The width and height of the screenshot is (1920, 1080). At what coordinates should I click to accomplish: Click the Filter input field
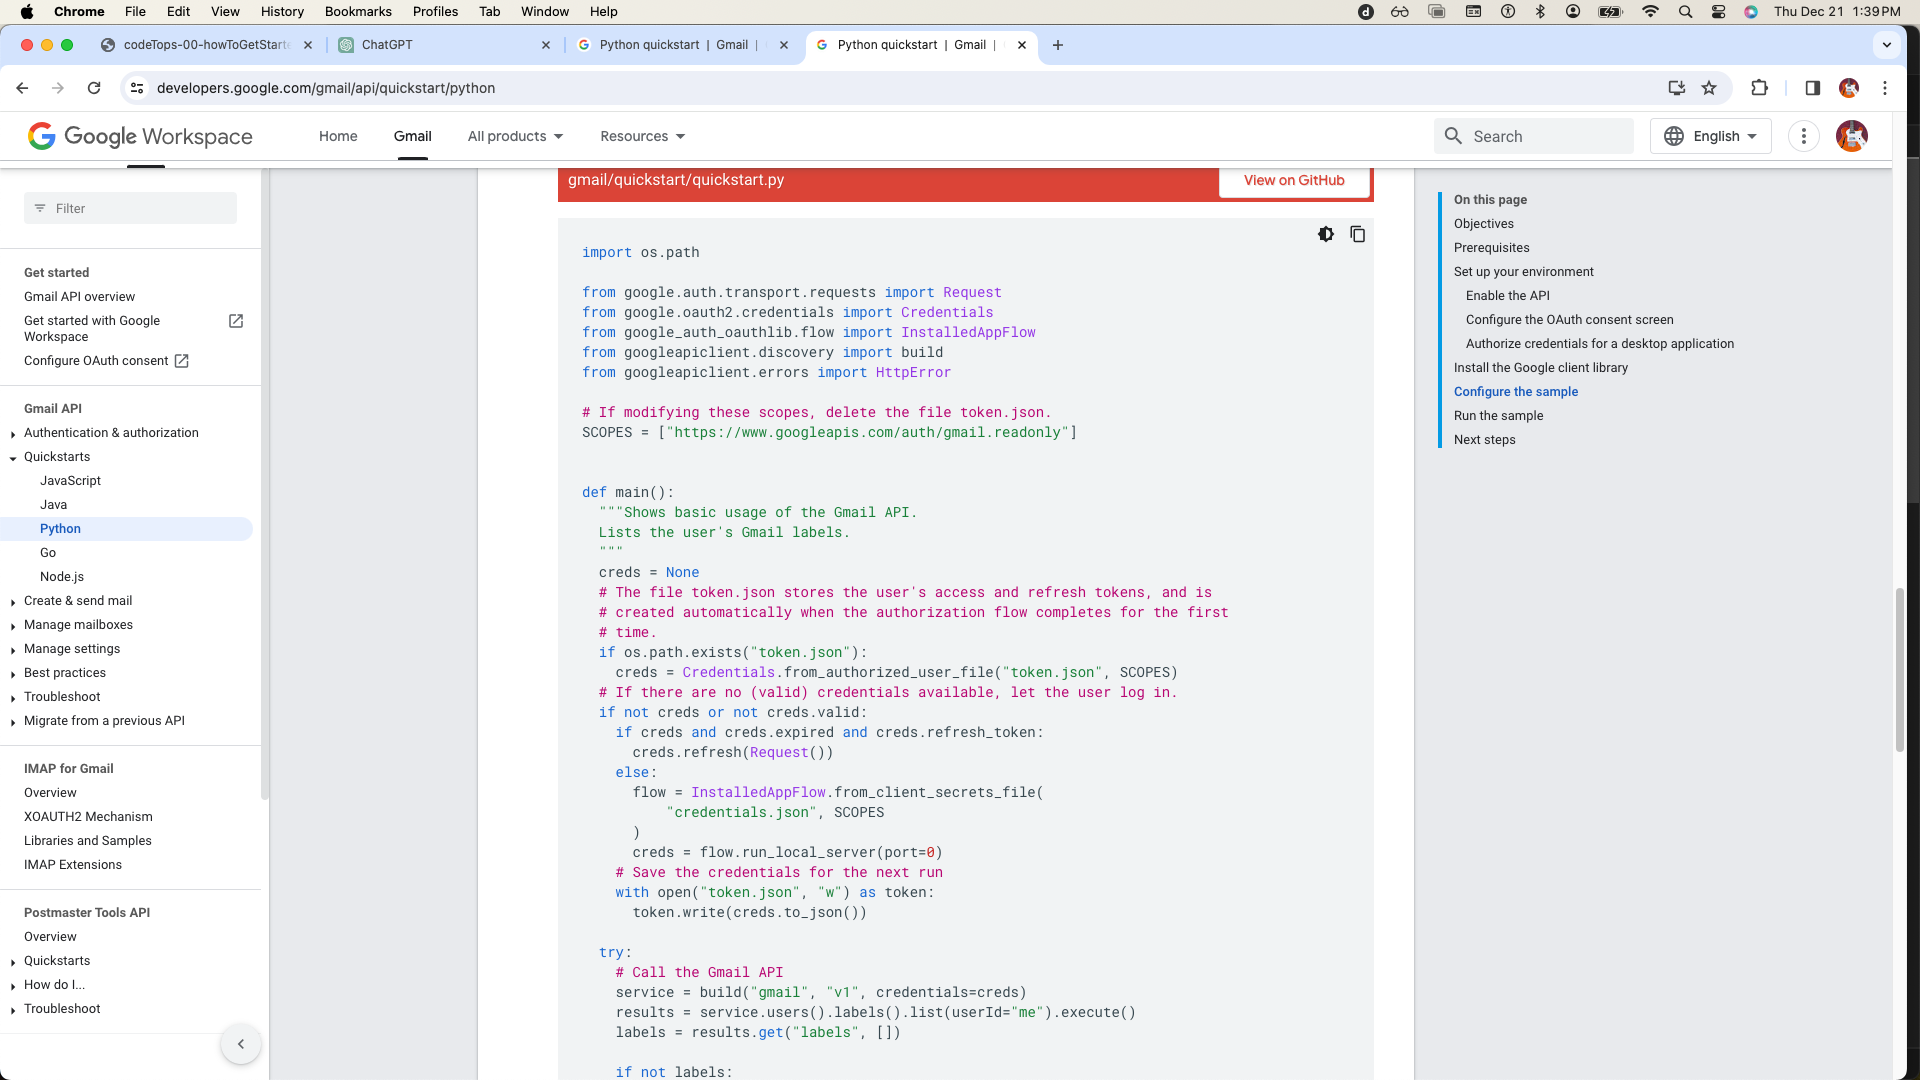point(130,208)
